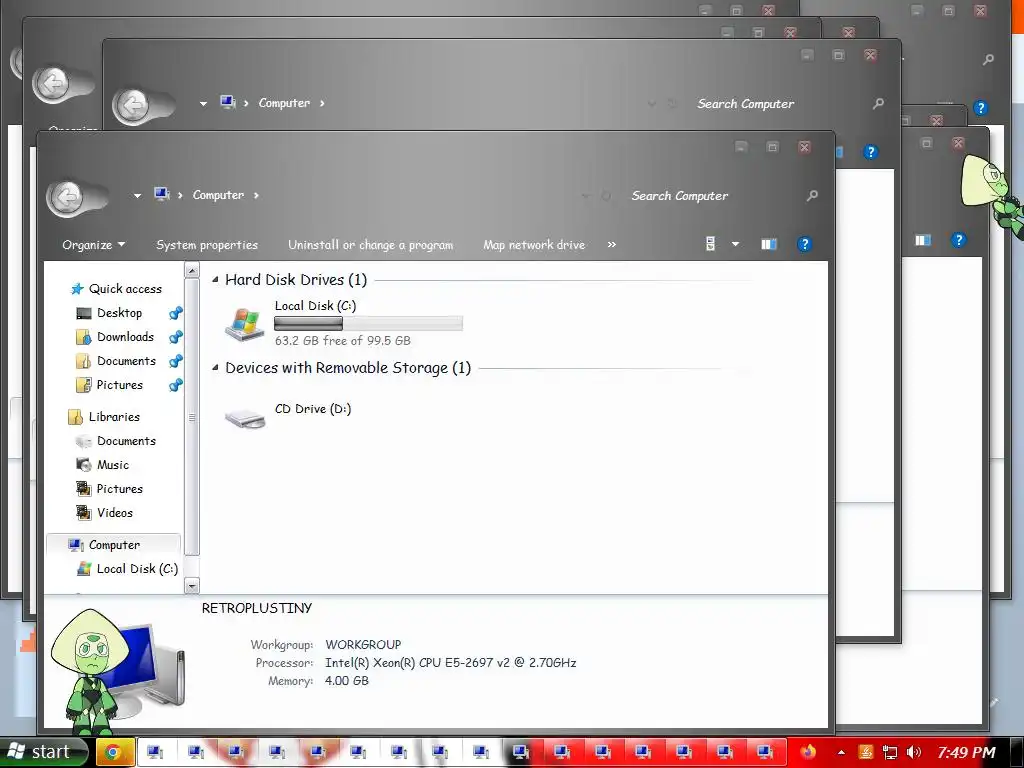Viewport: 1024px width, 768px height.
Task: Select Local Disk (C:) in the navigation pane
Action: [137, 569]
